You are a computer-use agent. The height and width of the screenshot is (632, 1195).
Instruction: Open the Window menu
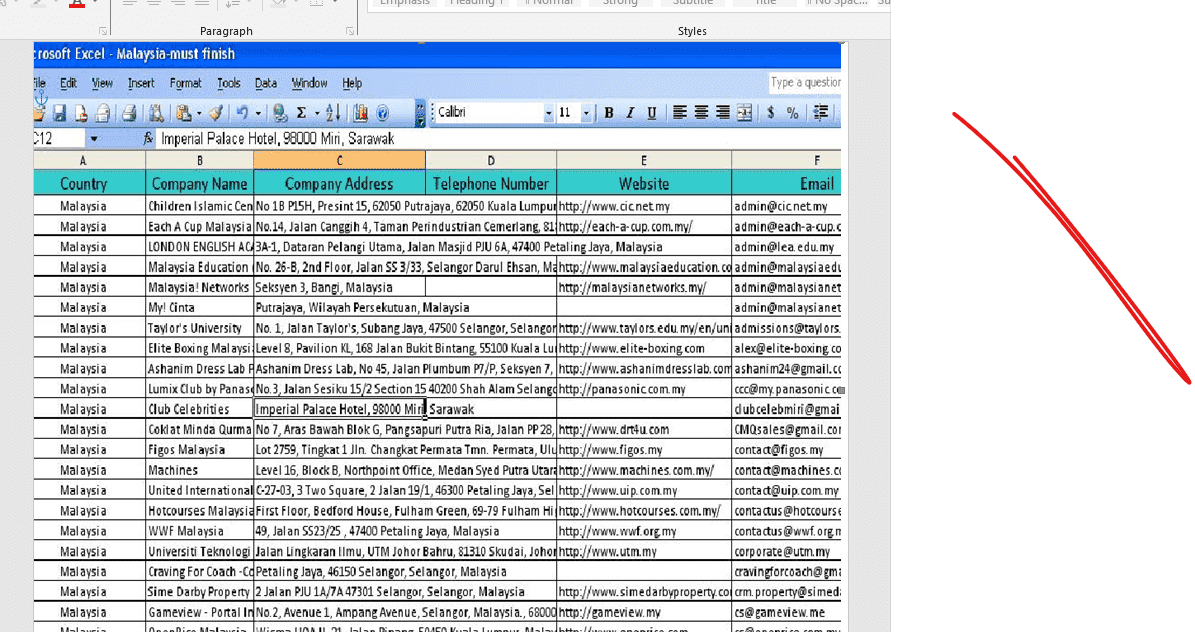[x=309, y=83]
